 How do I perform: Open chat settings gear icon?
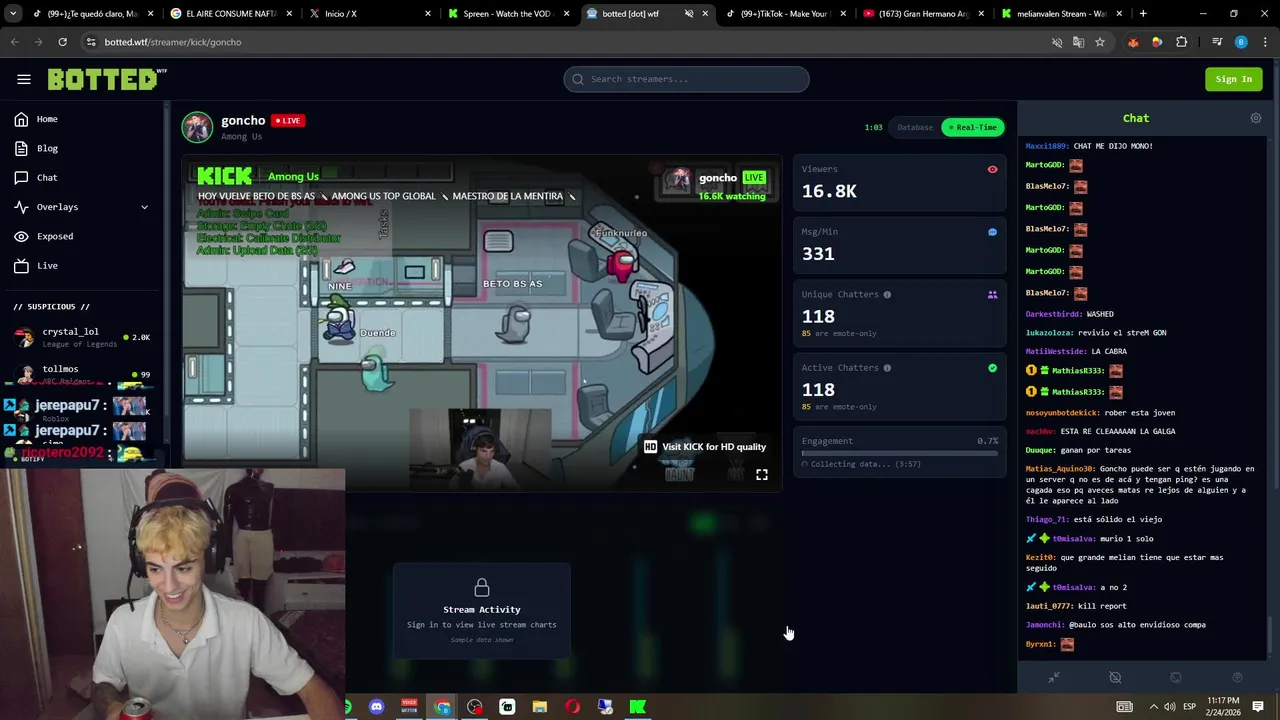1256,118
